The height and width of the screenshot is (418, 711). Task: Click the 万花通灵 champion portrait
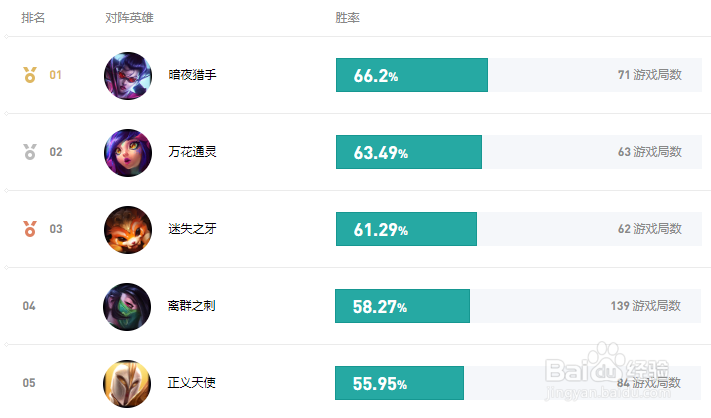click(128, 153)
